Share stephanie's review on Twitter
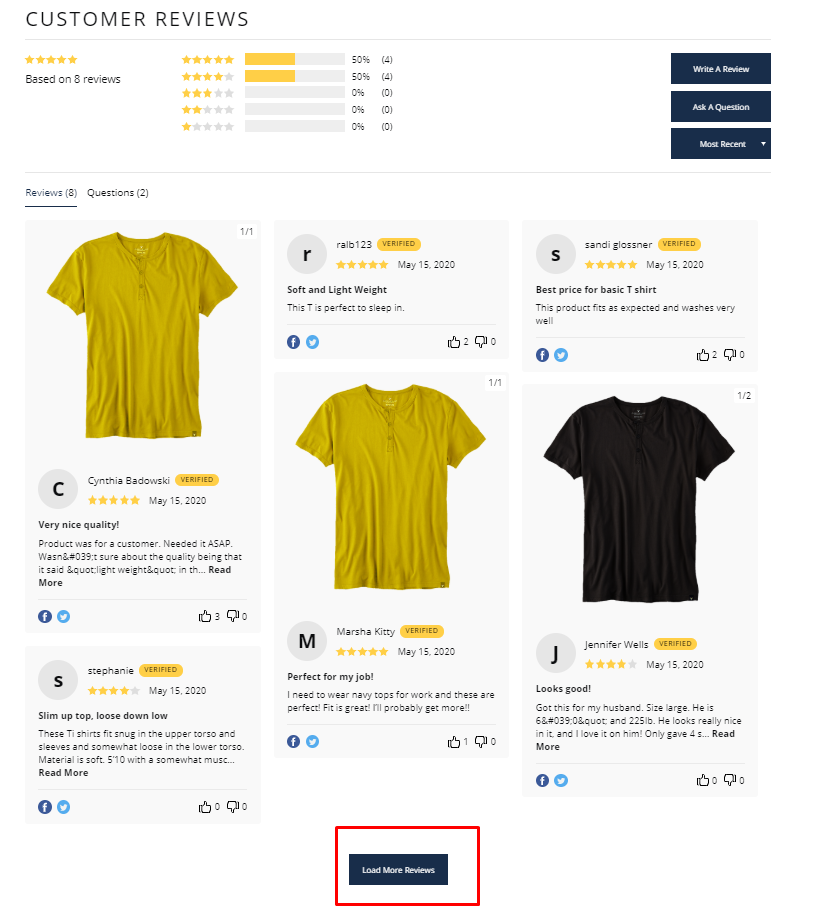The height and width of the screenshot is (912, 837). 63,807
